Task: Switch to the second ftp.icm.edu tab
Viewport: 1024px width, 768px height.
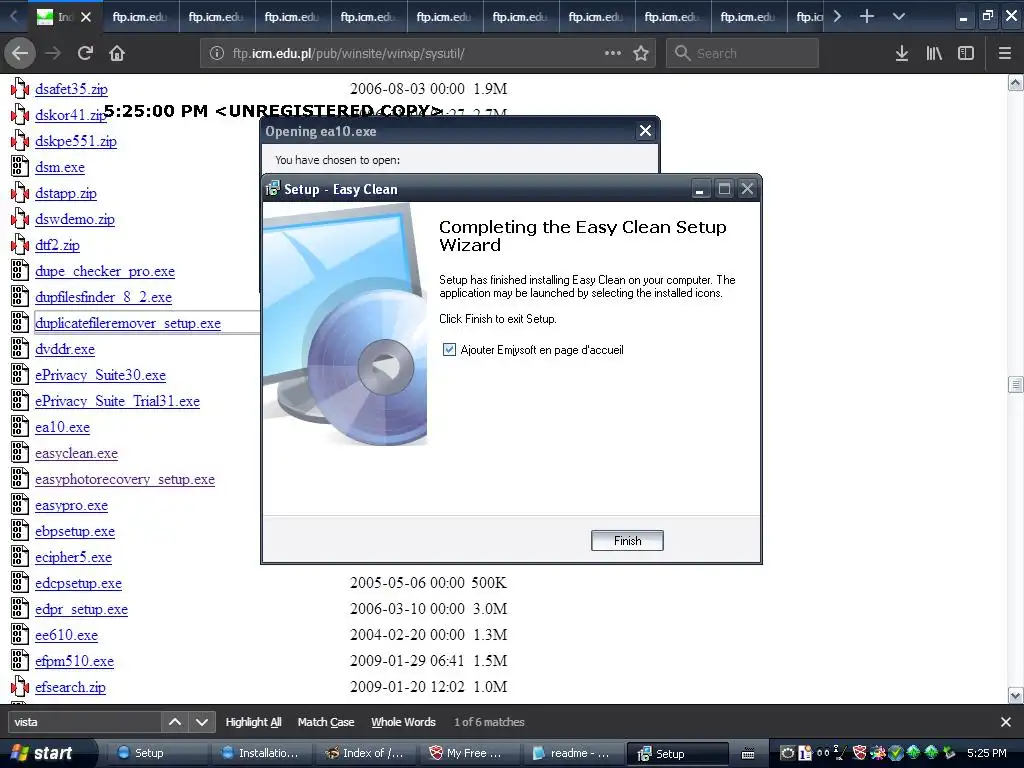Action: click(x=216, y=17)
